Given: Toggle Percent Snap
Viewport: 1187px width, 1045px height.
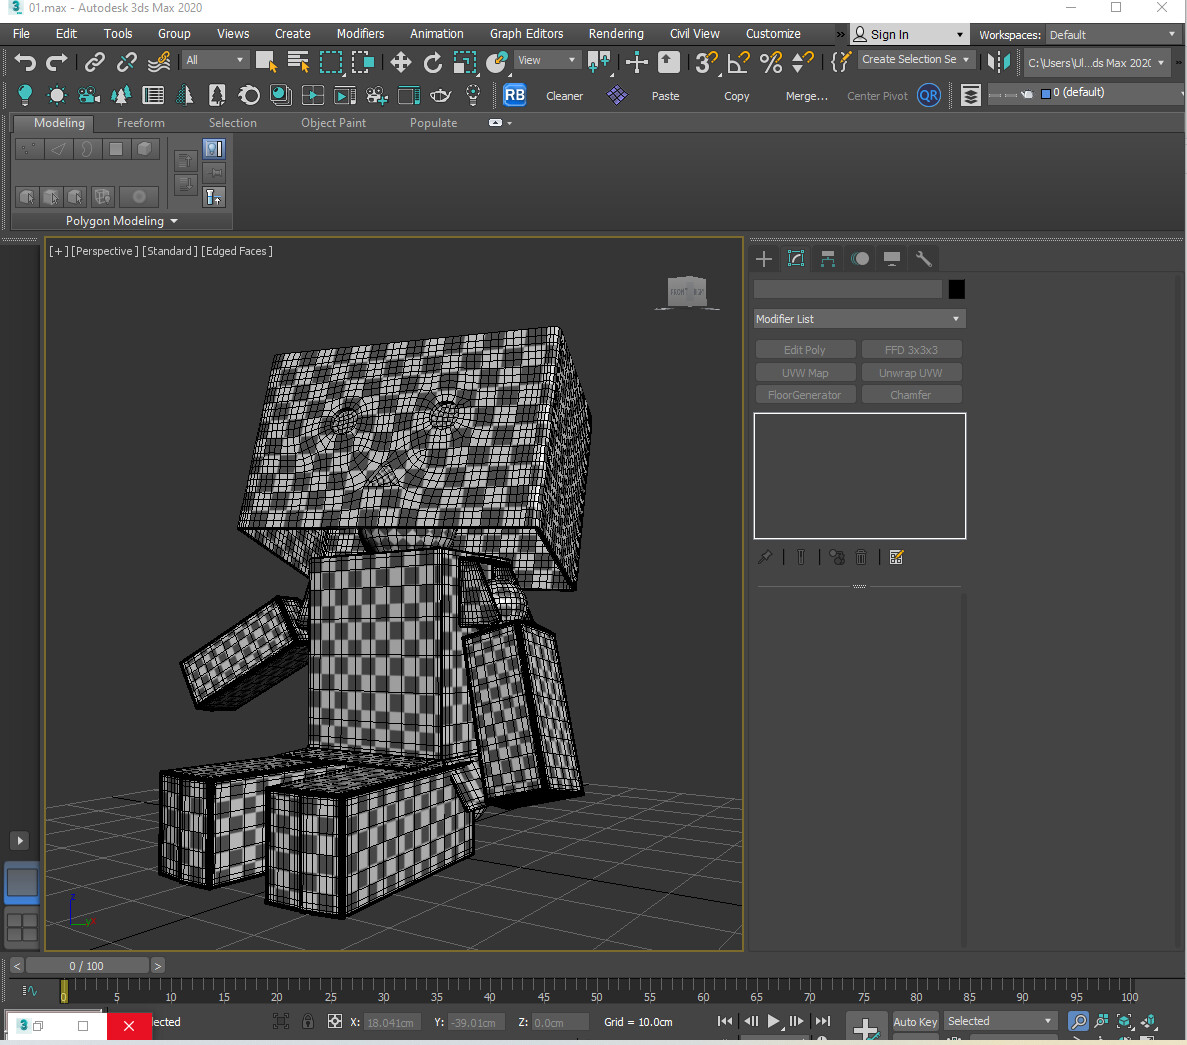Looking at the screenshot, I should [771, 61].
